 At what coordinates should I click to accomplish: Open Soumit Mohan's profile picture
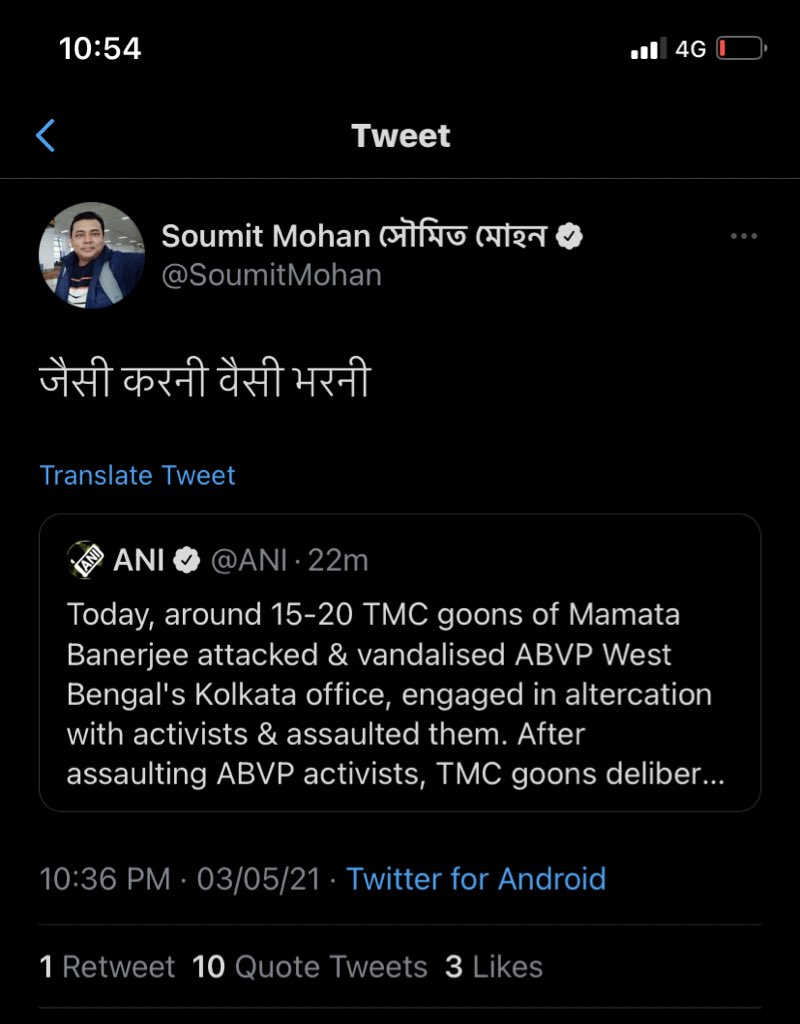[x=91, y=255]
